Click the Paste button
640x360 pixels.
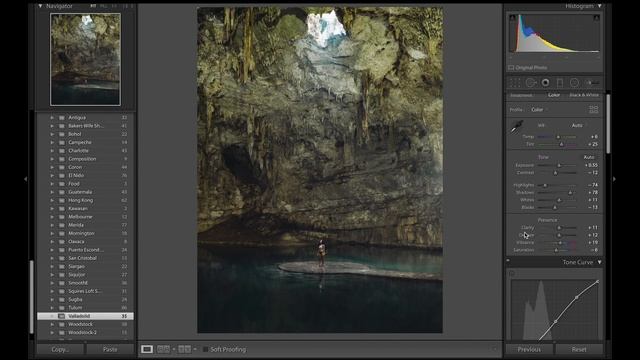110,349
